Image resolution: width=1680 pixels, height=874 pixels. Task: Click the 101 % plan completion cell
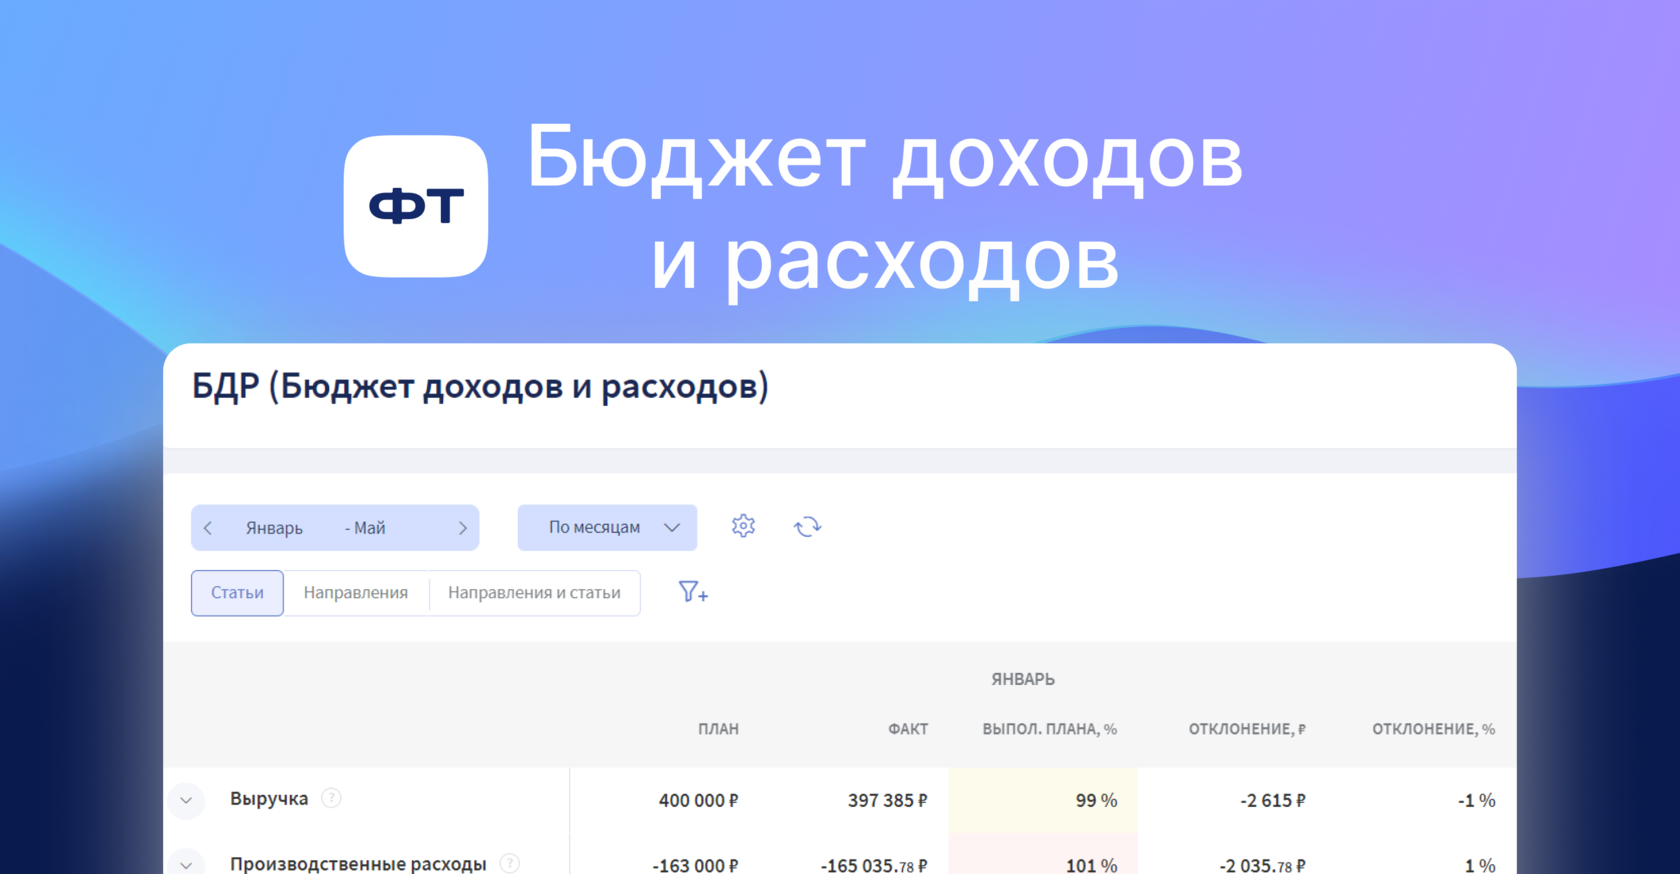pyautogui.click(x=1043, y=854)
